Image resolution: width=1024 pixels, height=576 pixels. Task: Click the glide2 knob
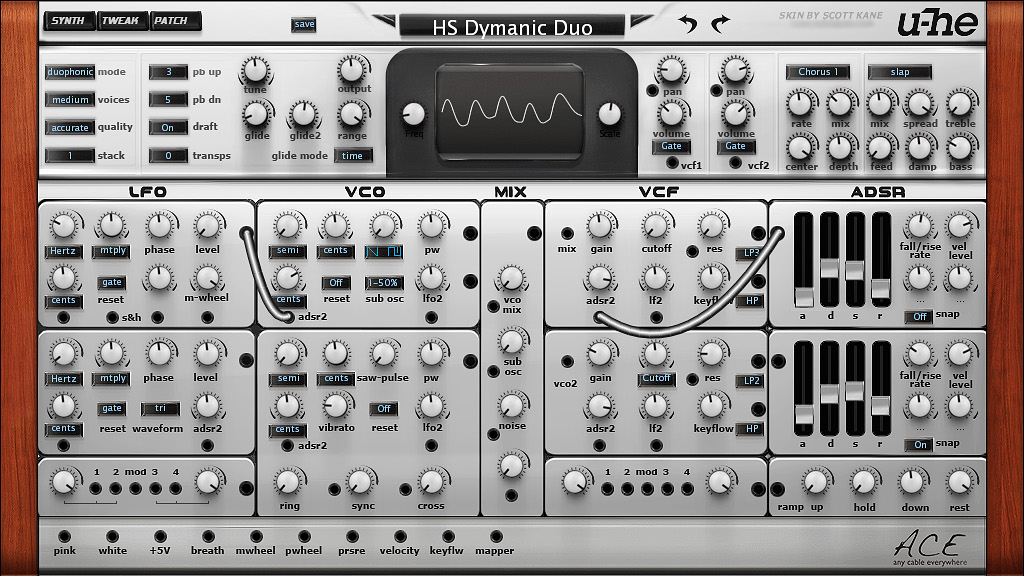click(304, 115)
